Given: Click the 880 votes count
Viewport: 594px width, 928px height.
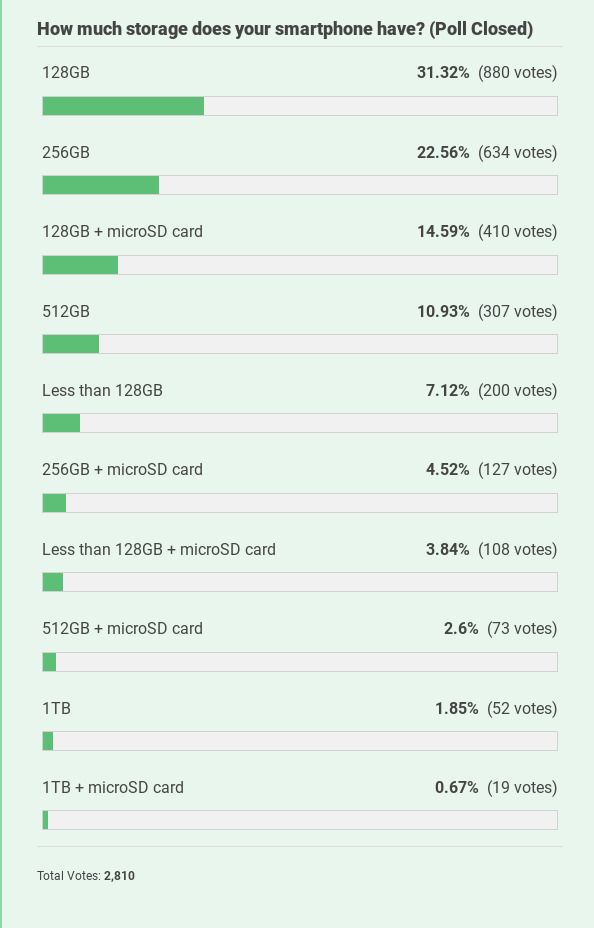Looking at the screenshot, I should point(517,72).
